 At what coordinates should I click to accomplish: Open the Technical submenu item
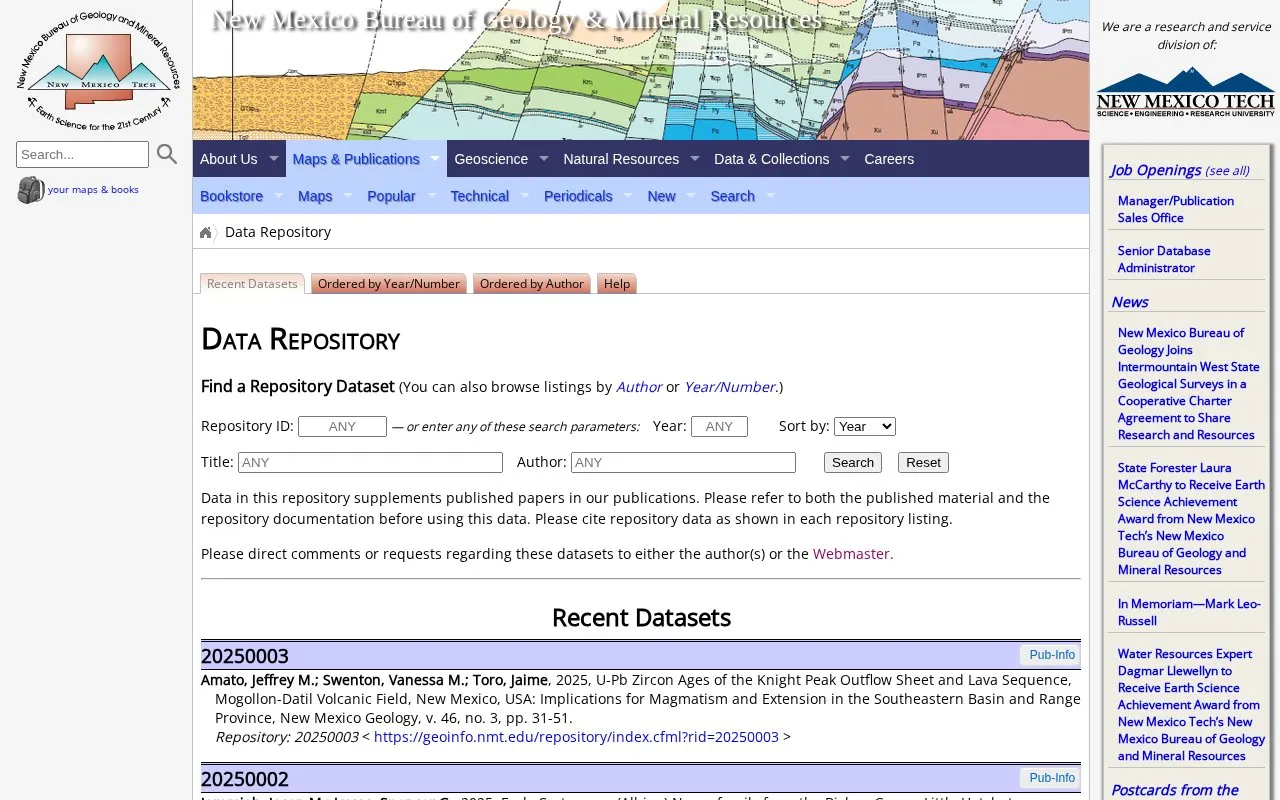(x=480, y=196)
